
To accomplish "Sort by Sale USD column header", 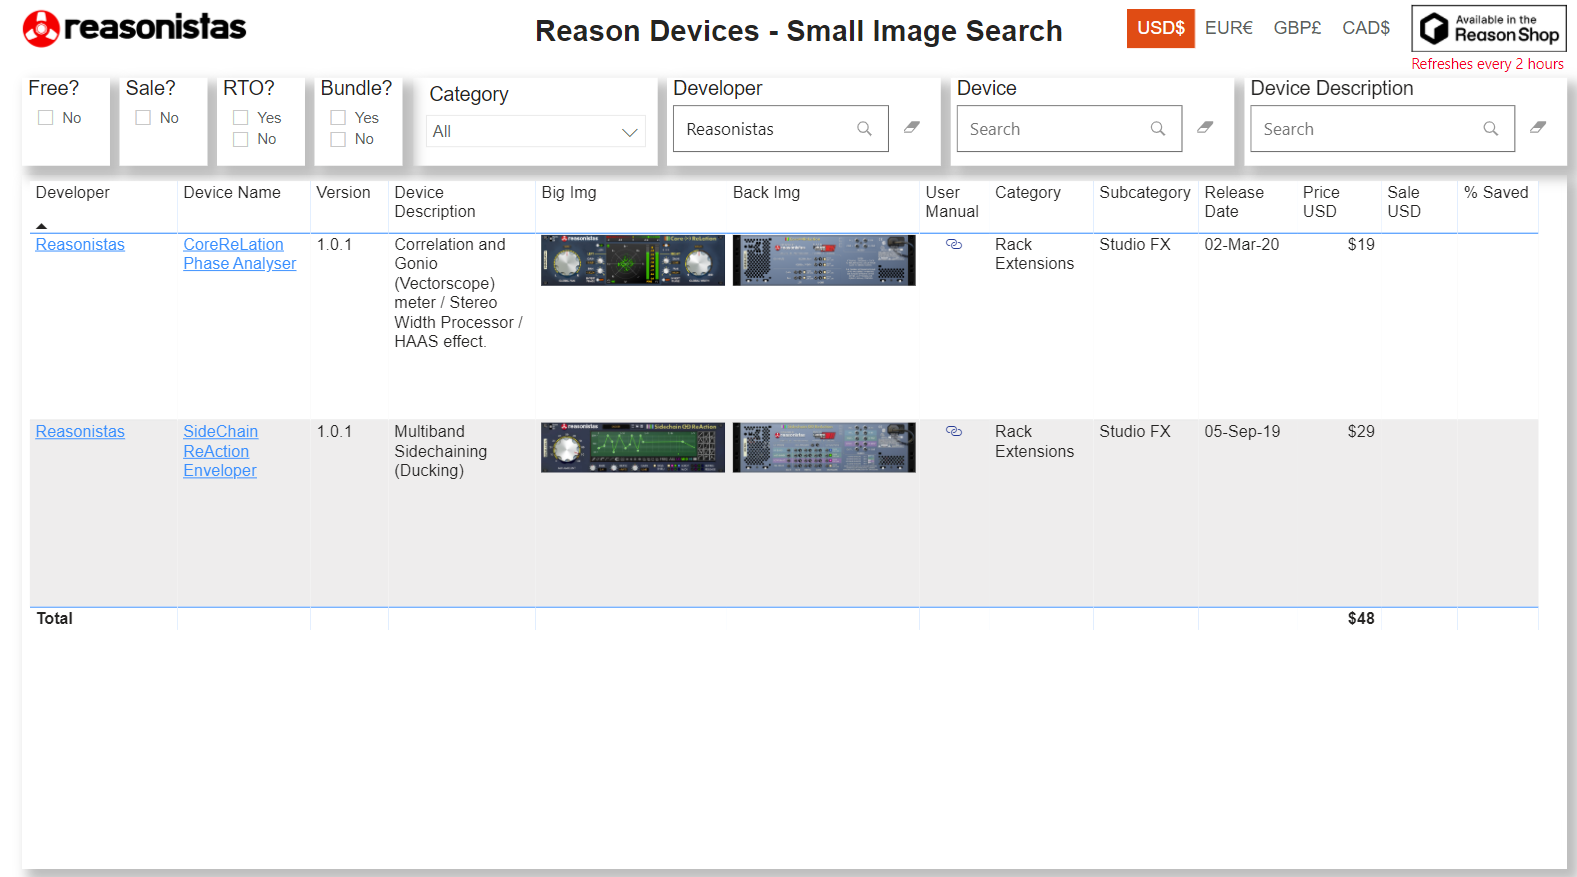I will tap(1403, 202).
